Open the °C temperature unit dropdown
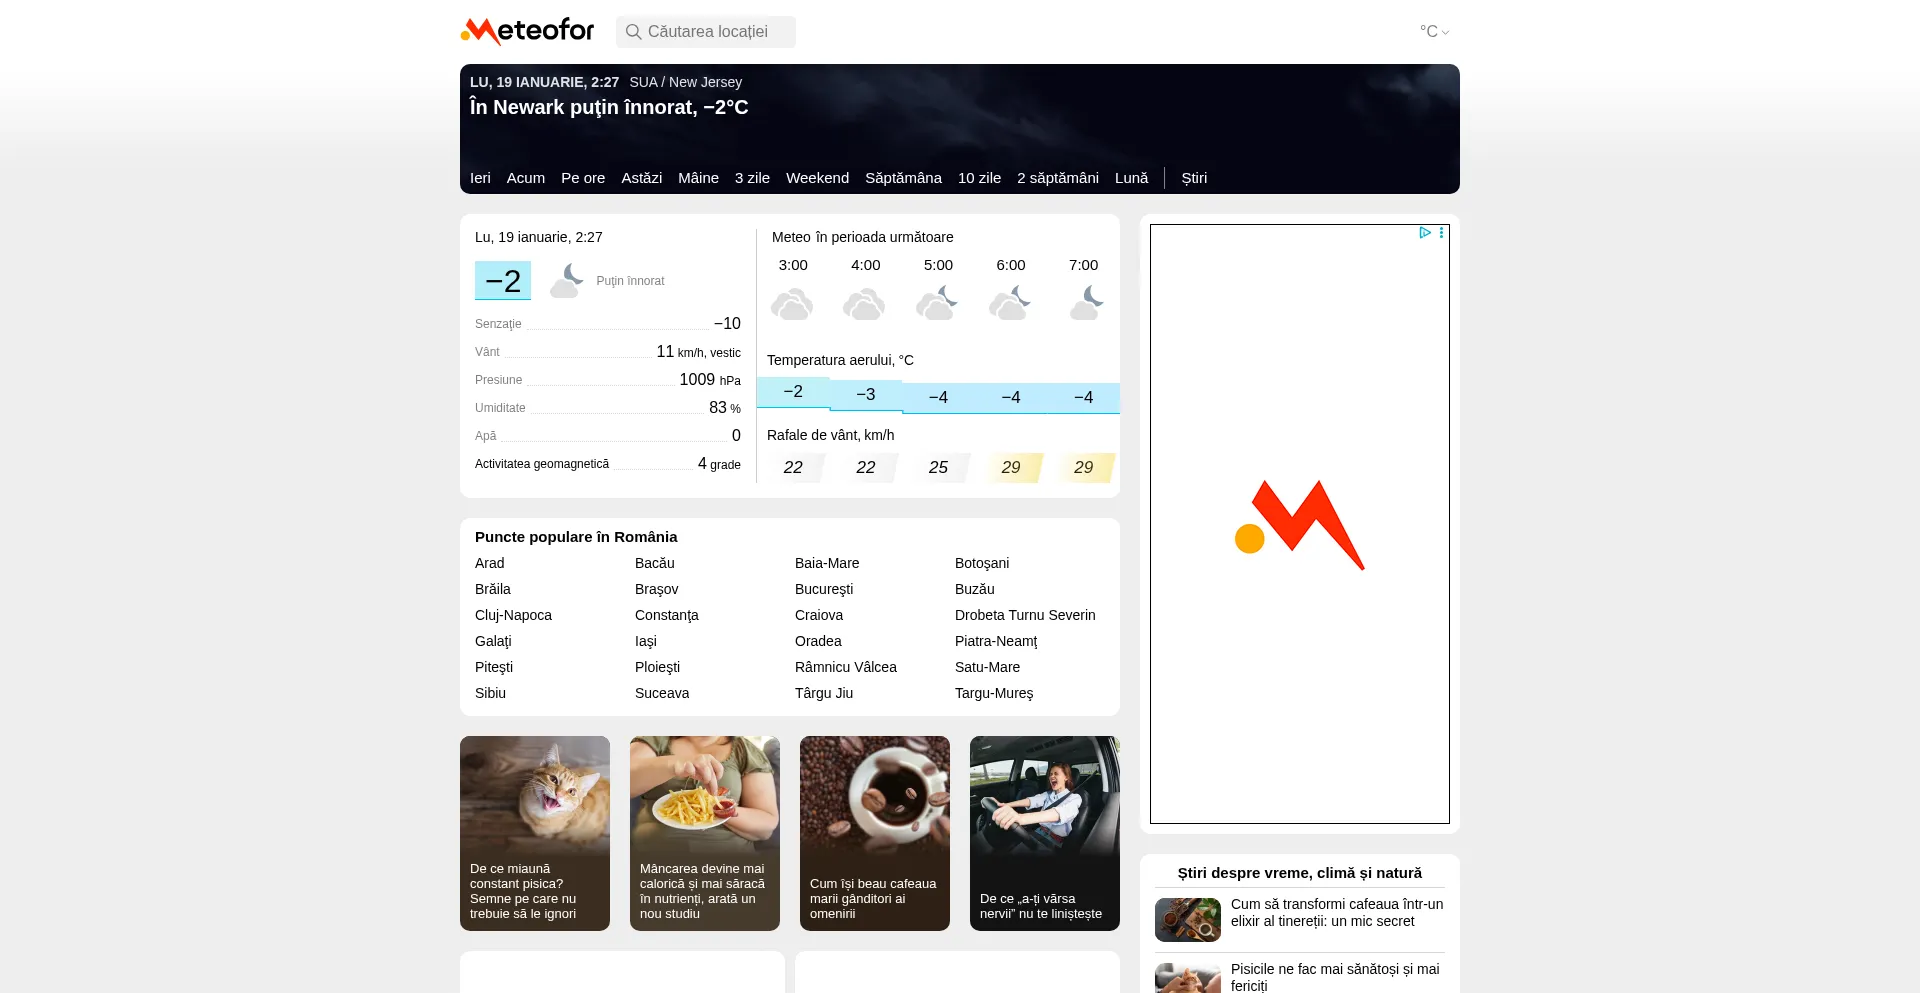 tap(1432, 31)
